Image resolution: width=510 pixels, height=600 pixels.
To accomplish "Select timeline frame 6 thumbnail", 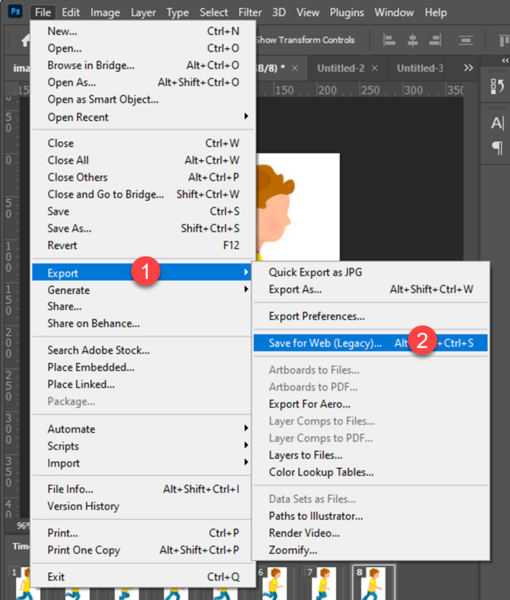I will coord(273,583).
